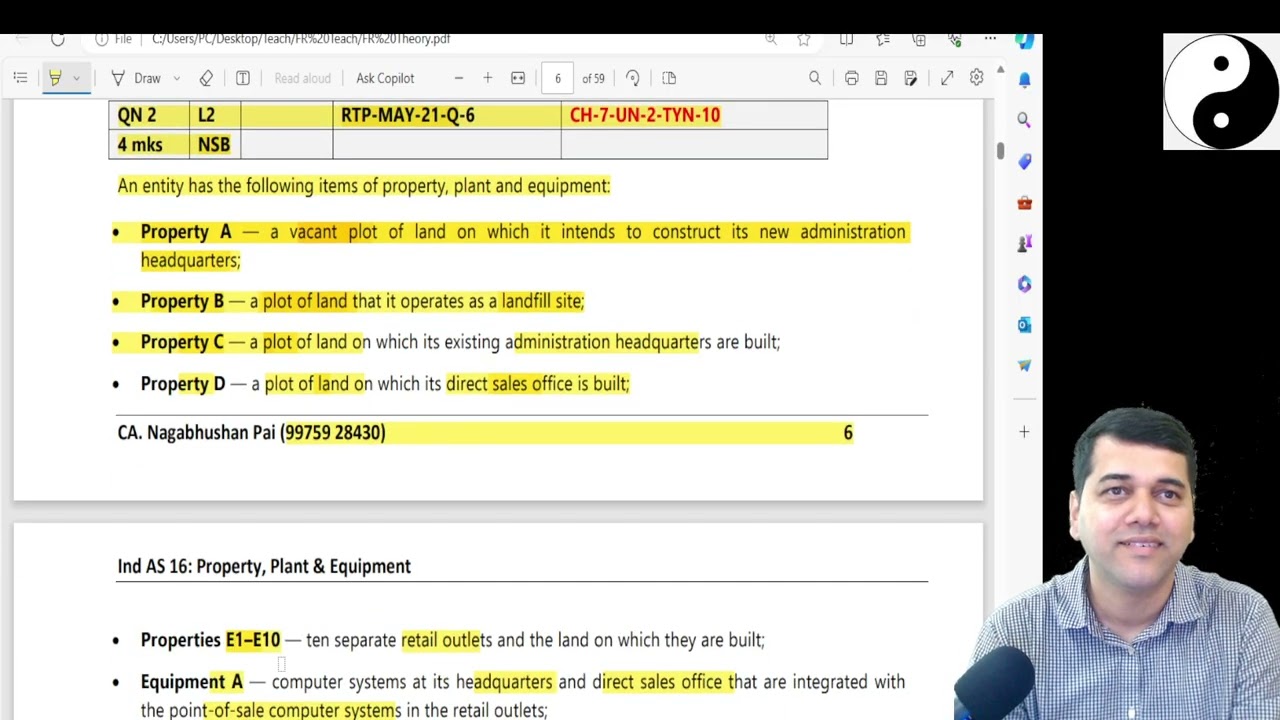Image resolution: width=1280 pixels, height=720 pixels.
Task: Click the 'of 59' page count label
Action: [x=593, y=78]
